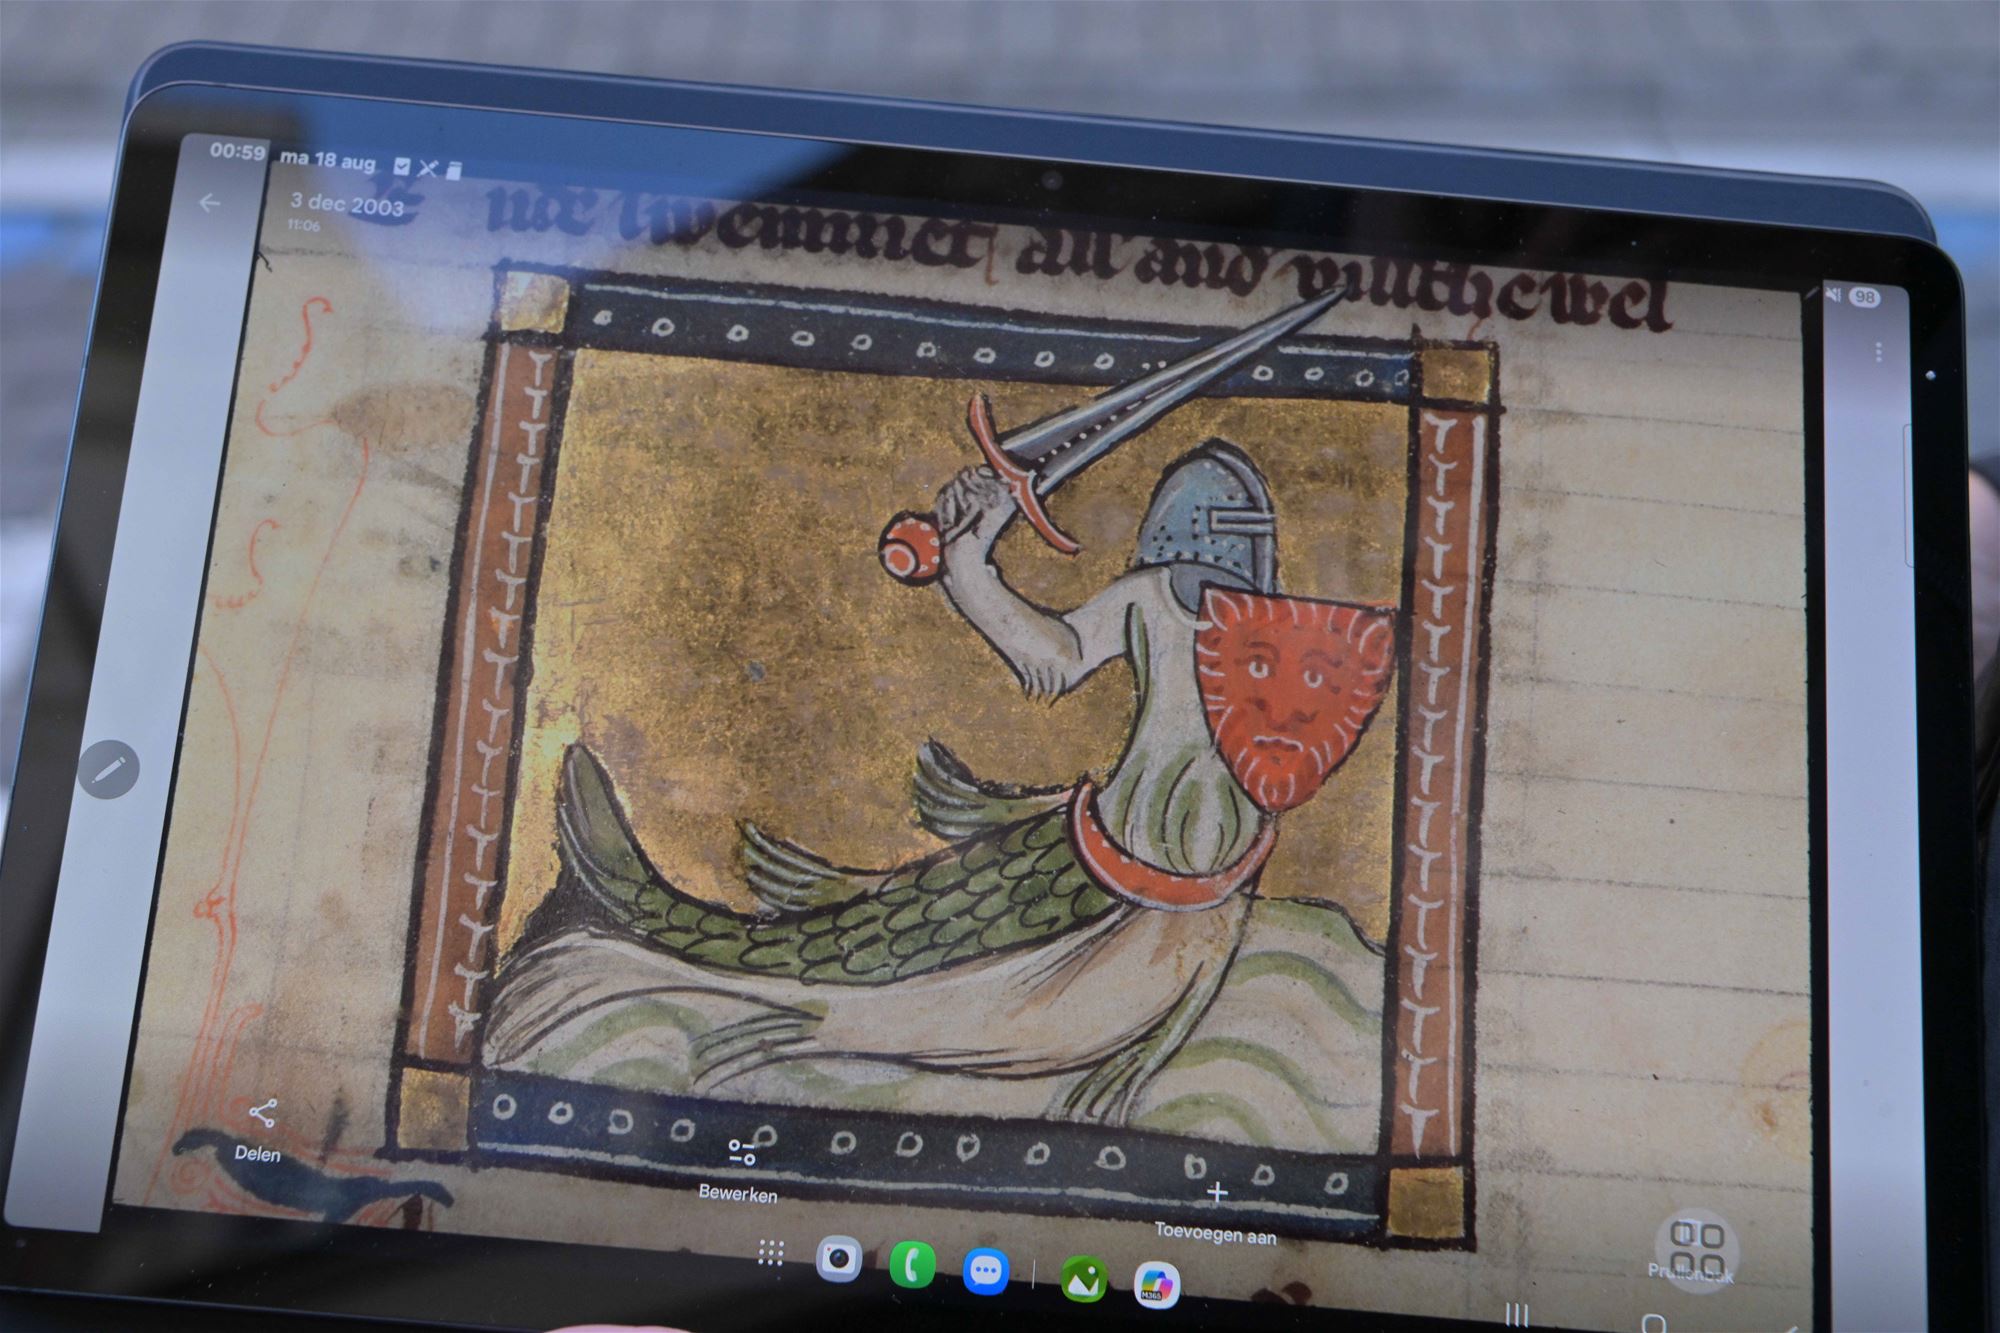Open the Gallery app in taskbar
Screen dimensions: 2000x1333
(x=1084, y=1279)
